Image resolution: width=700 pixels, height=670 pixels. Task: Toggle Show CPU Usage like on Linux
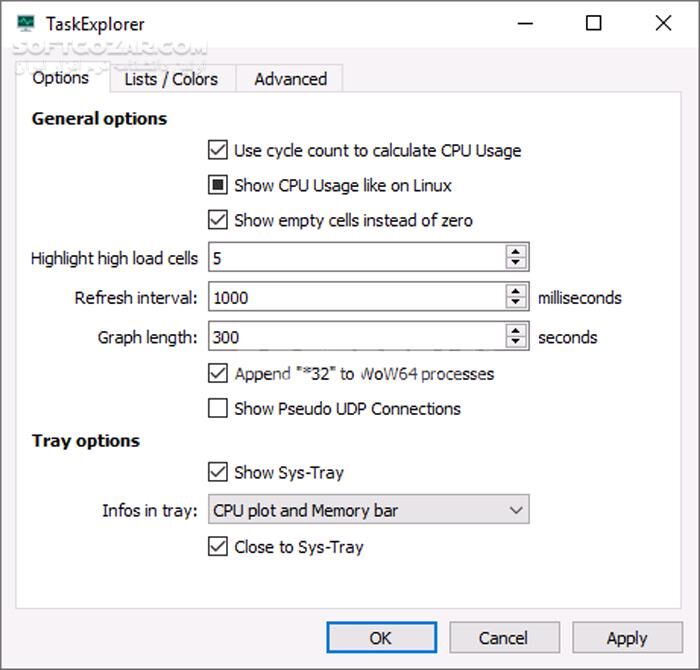pyautogui.click(x=217, y=185)
